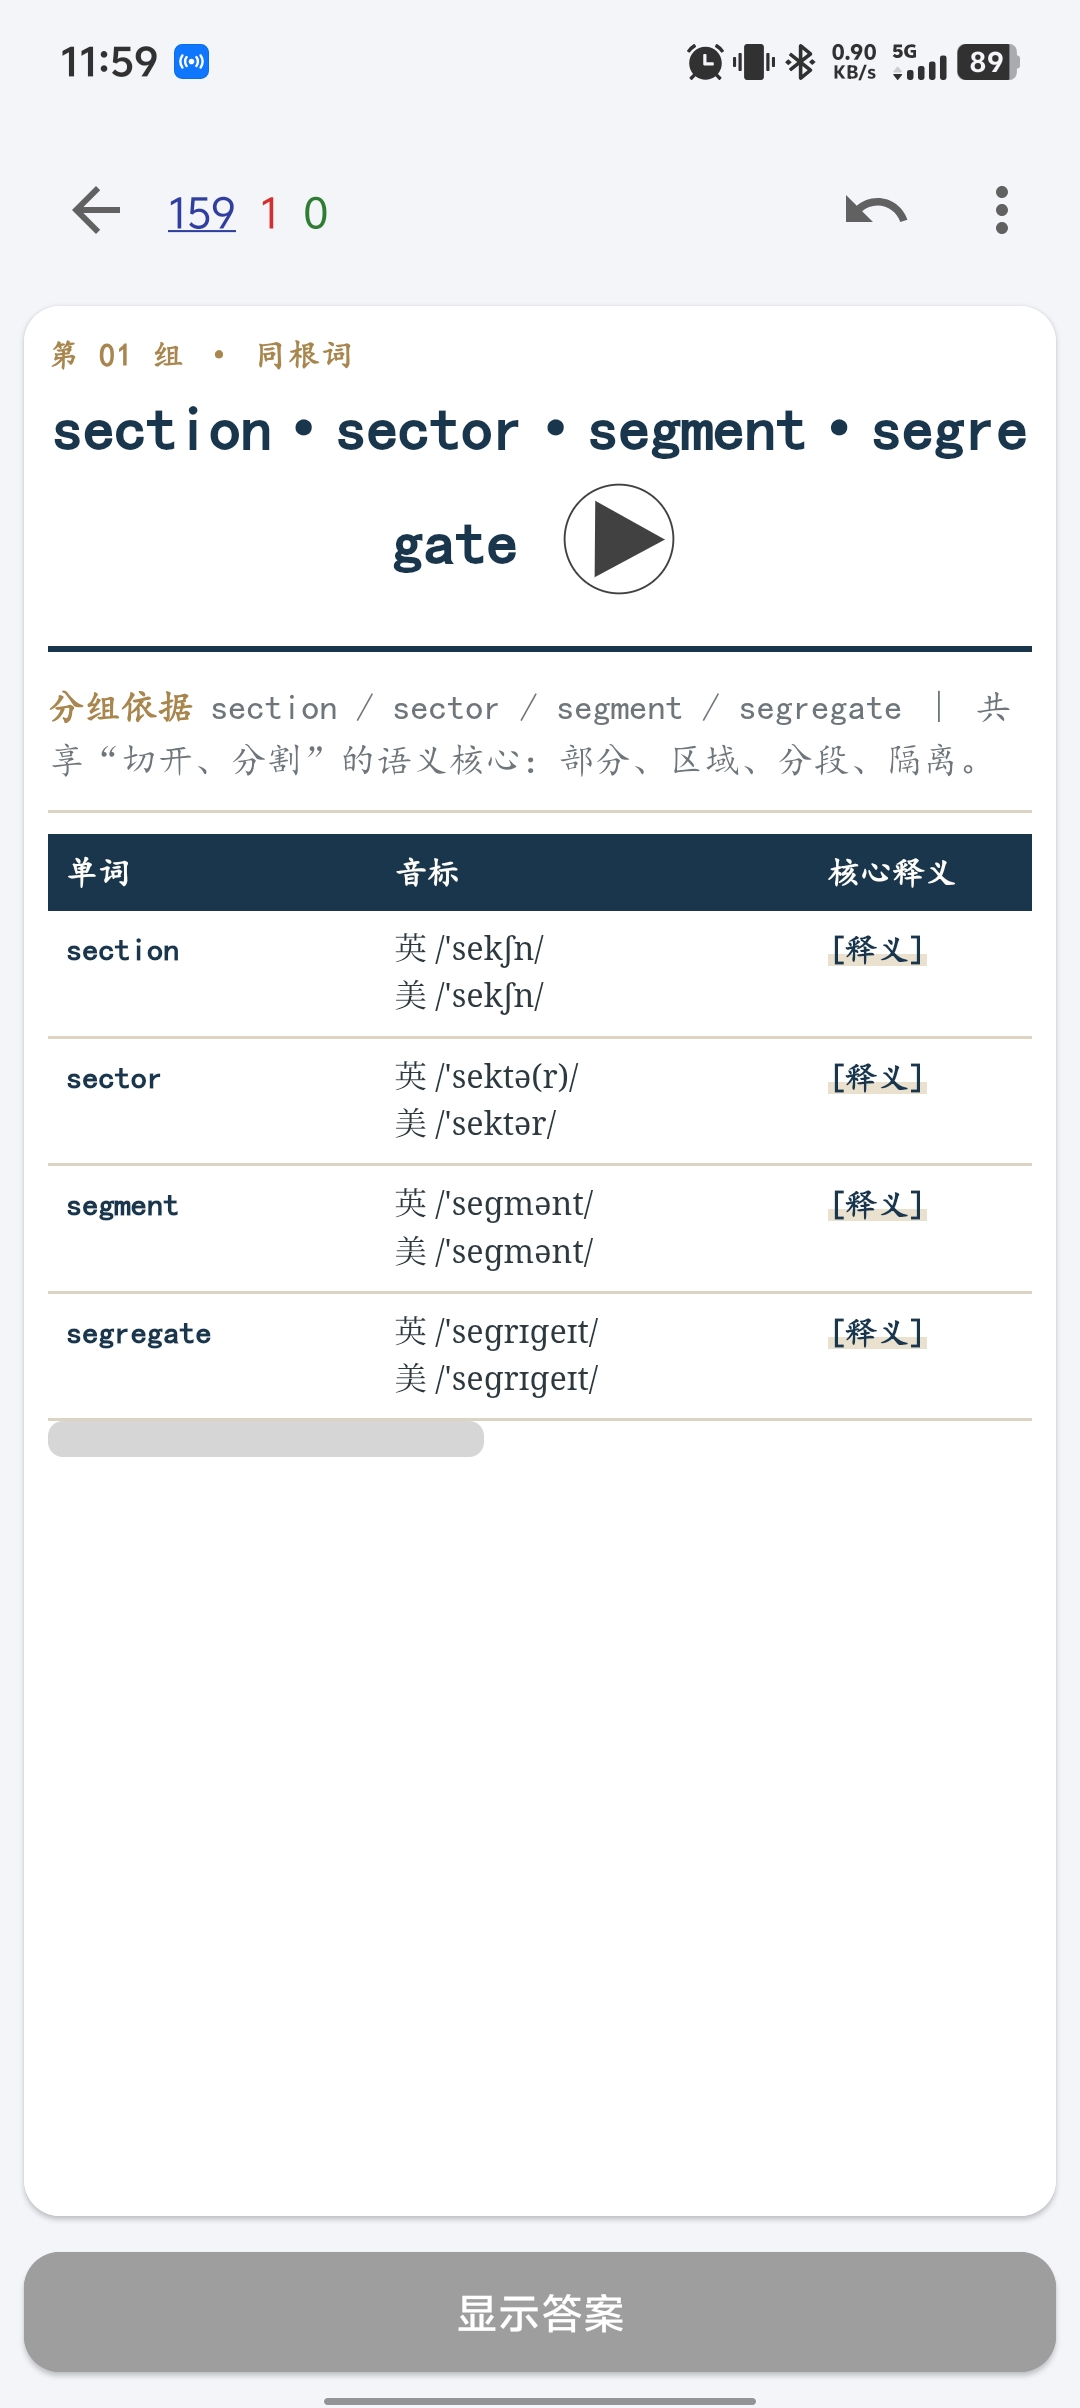The image size is (1080, 2408).
Task: Play the word group audio
Action: [619, 539]
